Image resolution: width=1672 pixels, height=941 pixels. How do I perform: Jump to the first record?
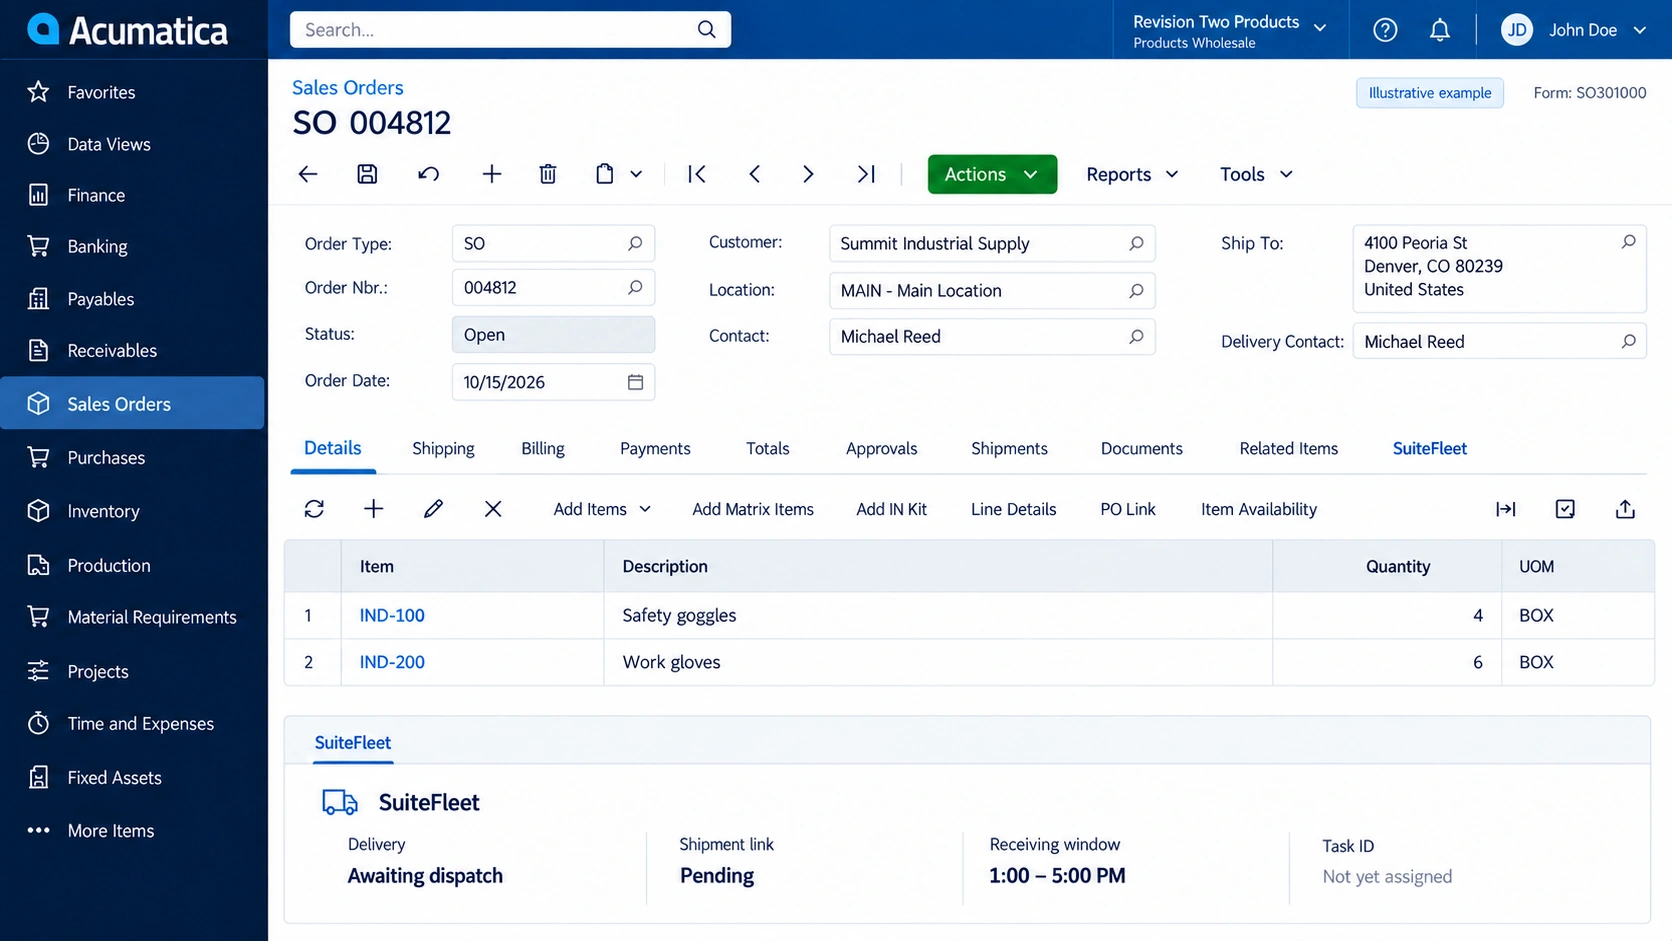coord(697,174)
